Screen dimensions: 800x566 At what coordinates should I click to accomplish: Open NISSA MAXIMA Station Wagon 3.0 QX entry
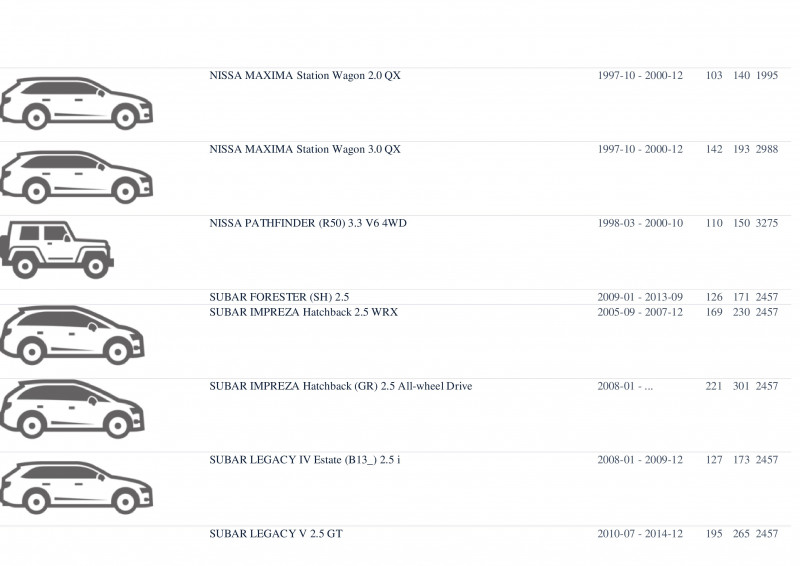(305, 150)
